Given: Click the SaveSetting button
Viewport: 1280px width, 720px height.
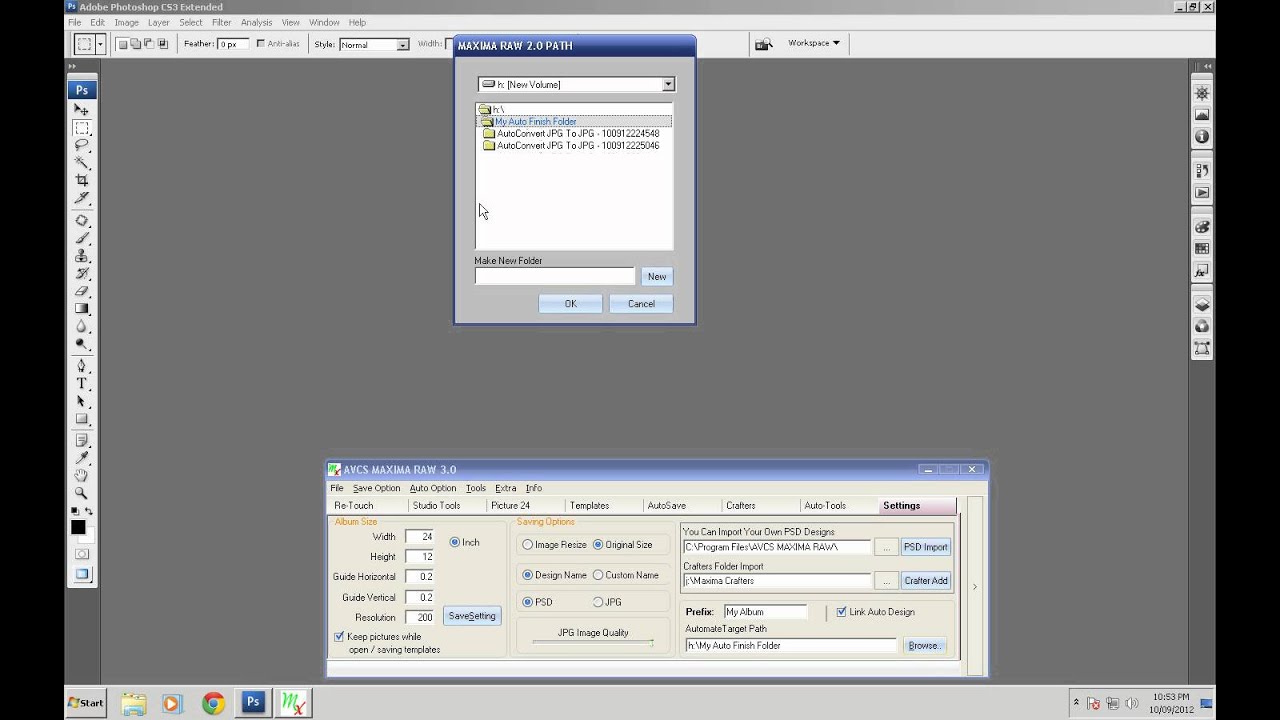Looking at the screenshot, I should pos(472,616).
